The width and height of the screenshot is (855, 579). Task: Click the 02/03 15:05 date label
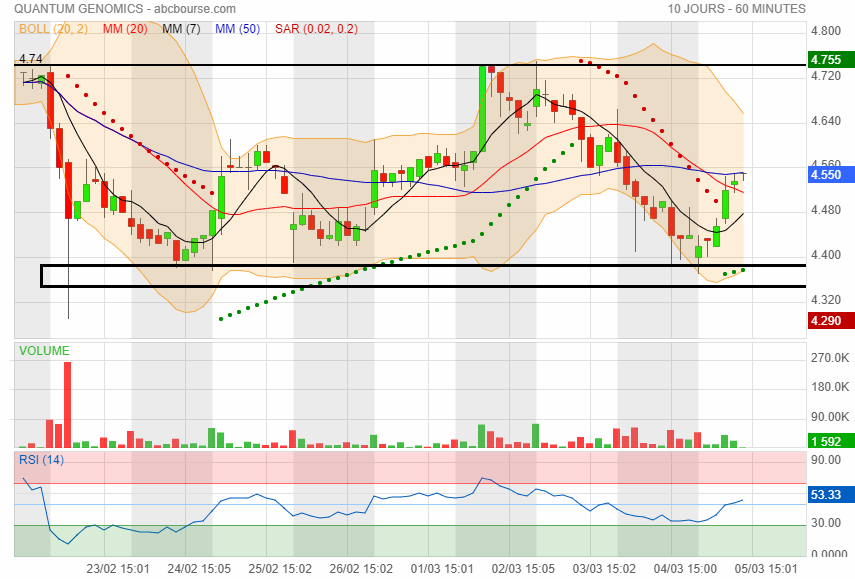click(523, 569)
